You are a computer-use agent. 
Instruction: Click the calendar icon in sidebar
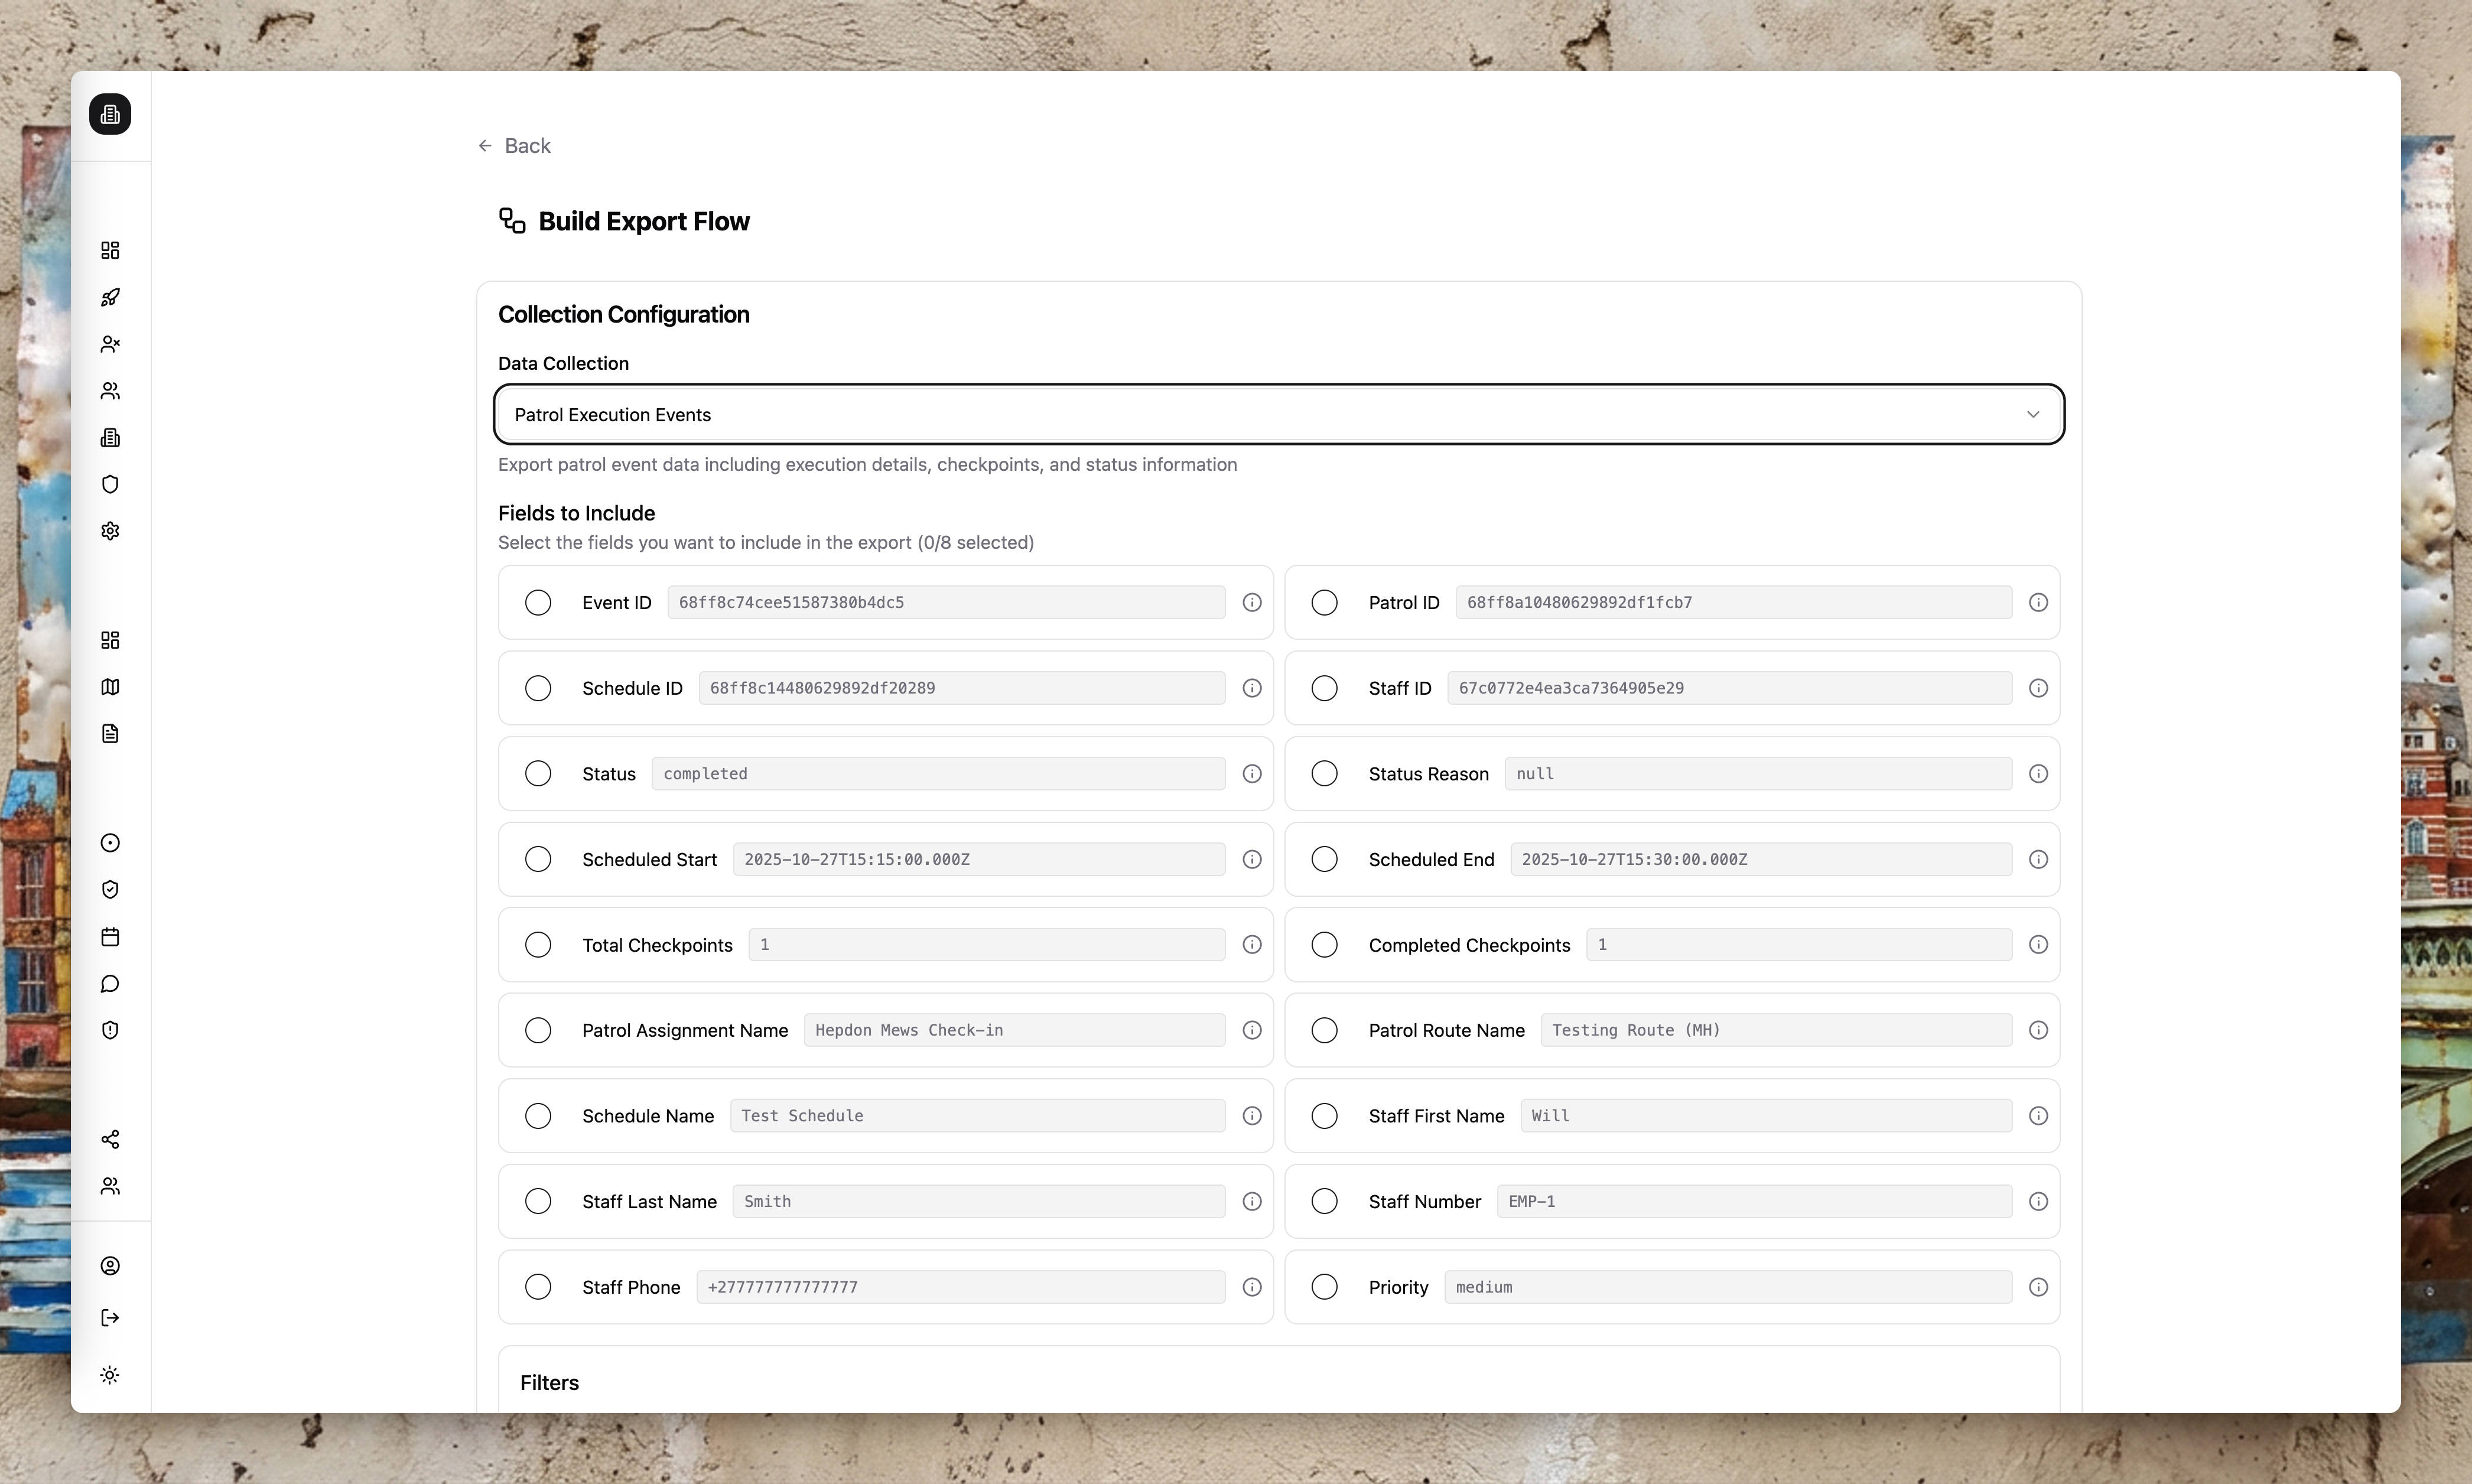click(x=110, y=937)
